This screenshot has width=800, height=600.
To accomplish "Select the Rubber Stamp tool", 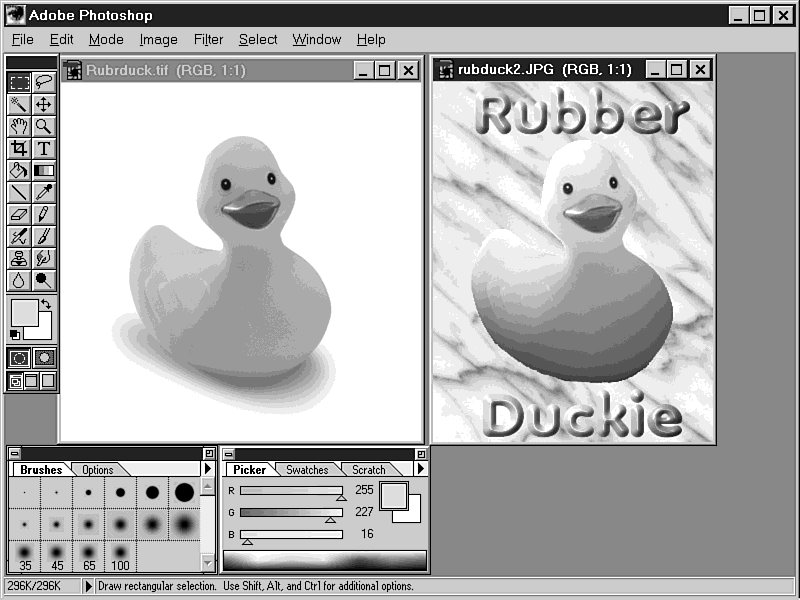I will pyautogui.click(x=19, y=258).
